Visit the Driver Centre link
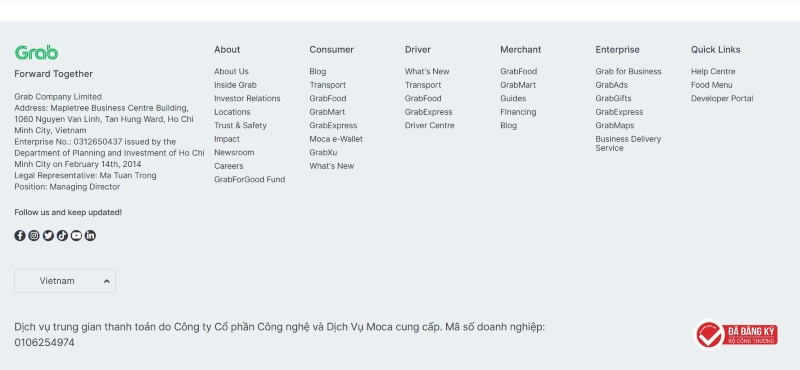 [429, 126]
